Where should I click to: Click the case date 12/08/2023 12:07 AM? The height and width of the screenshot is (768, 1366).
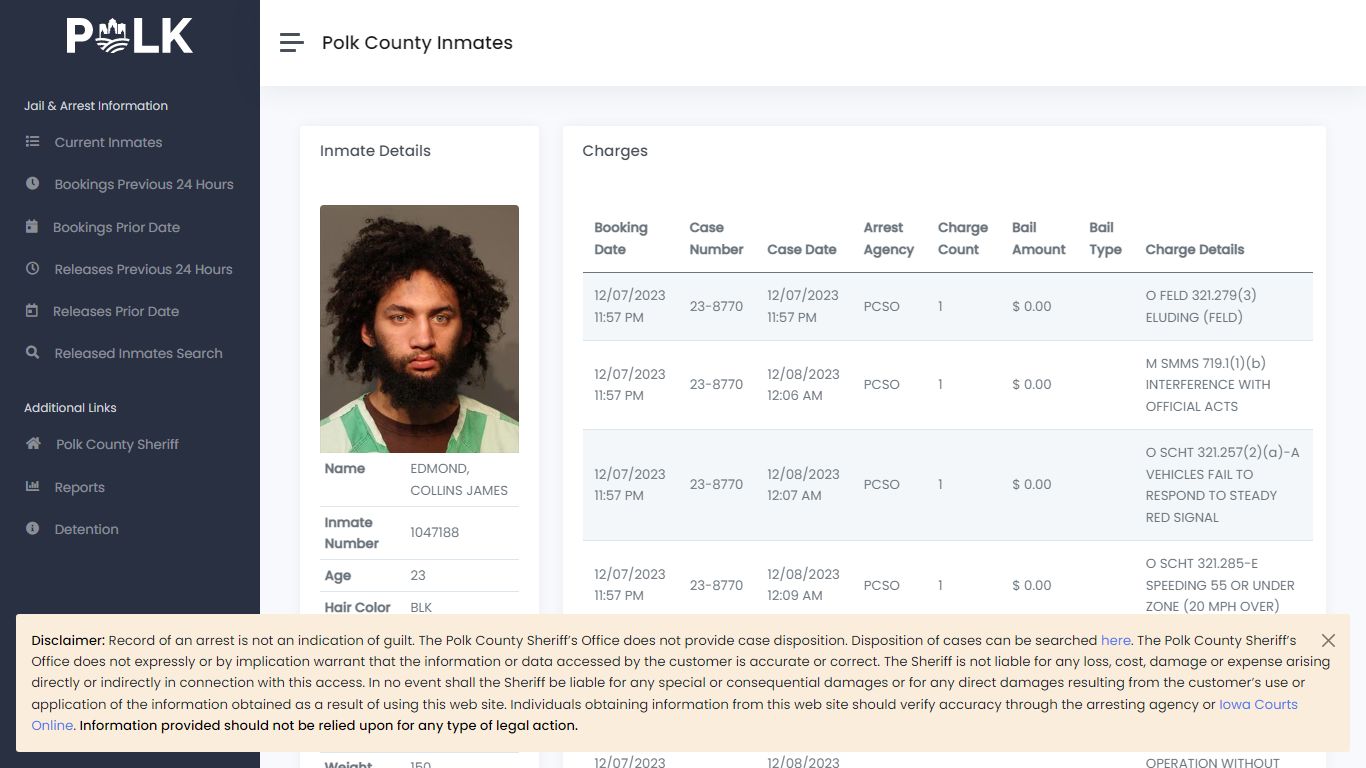[803, 484]
